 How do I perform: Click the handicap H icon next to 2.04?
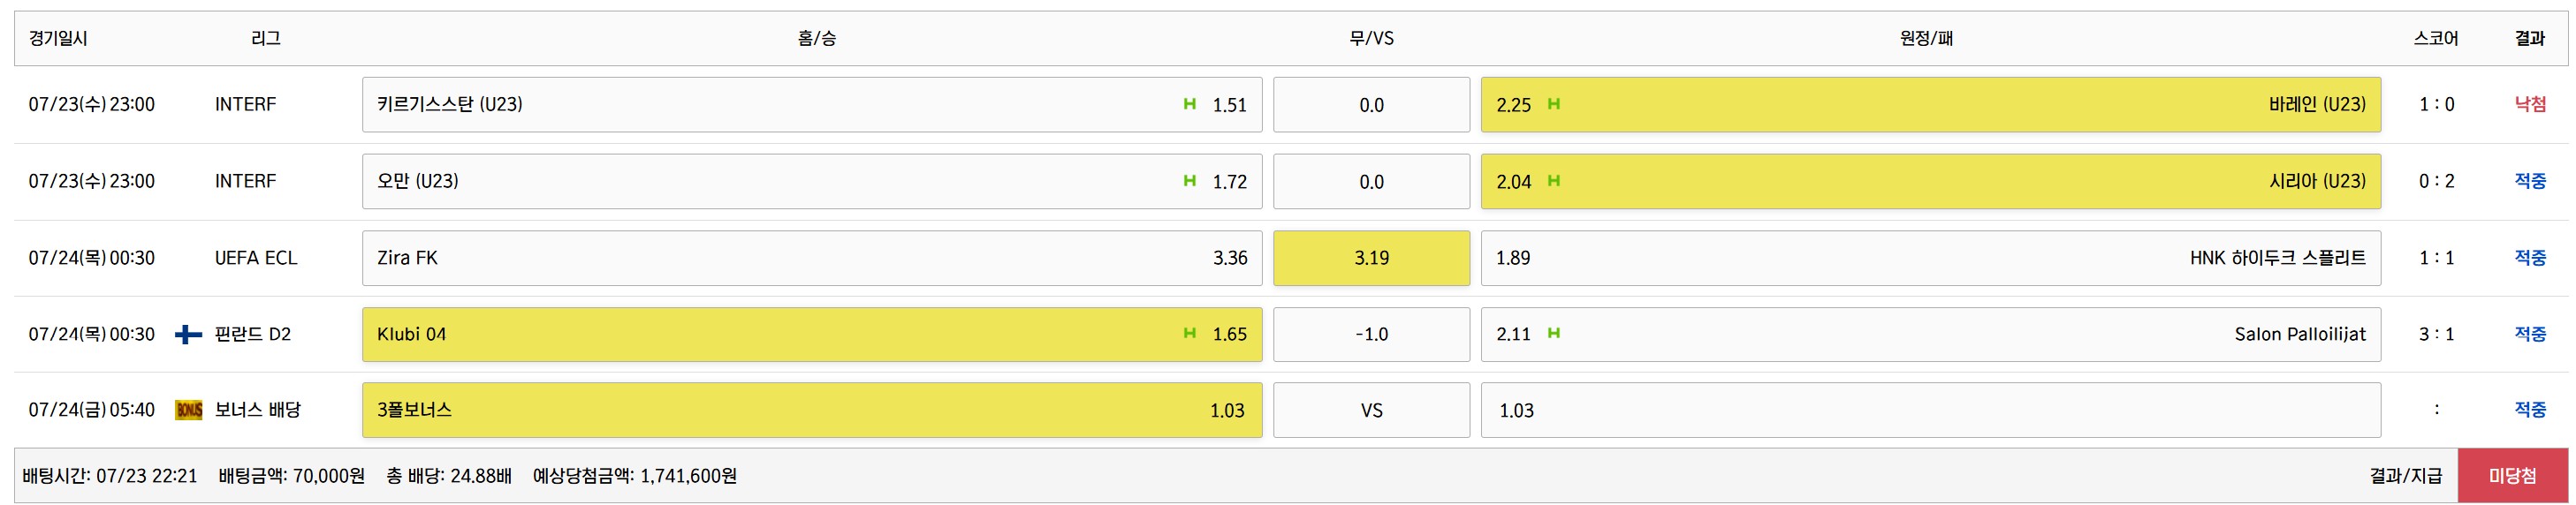[1553, 181]
